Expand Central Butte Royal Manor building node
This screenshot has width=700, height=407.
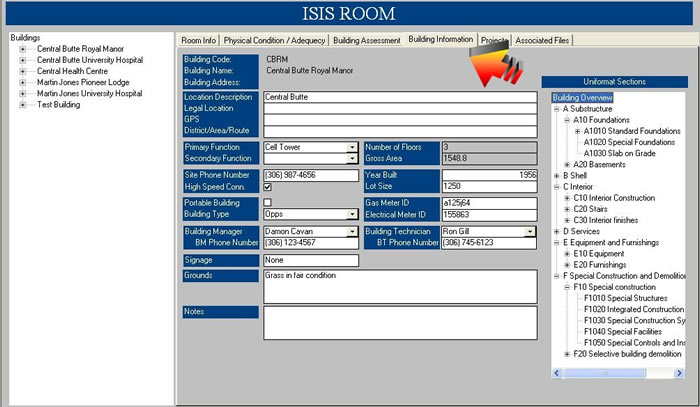point(22,49)
